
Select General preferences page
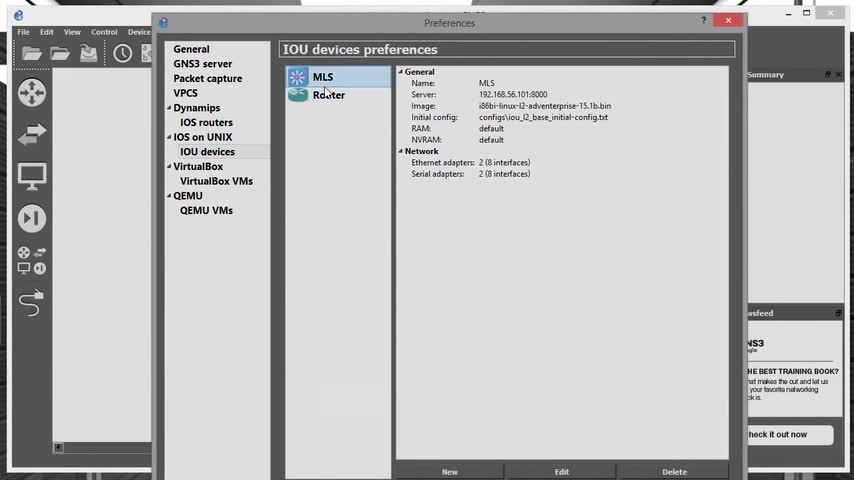[x=191, y=49]
